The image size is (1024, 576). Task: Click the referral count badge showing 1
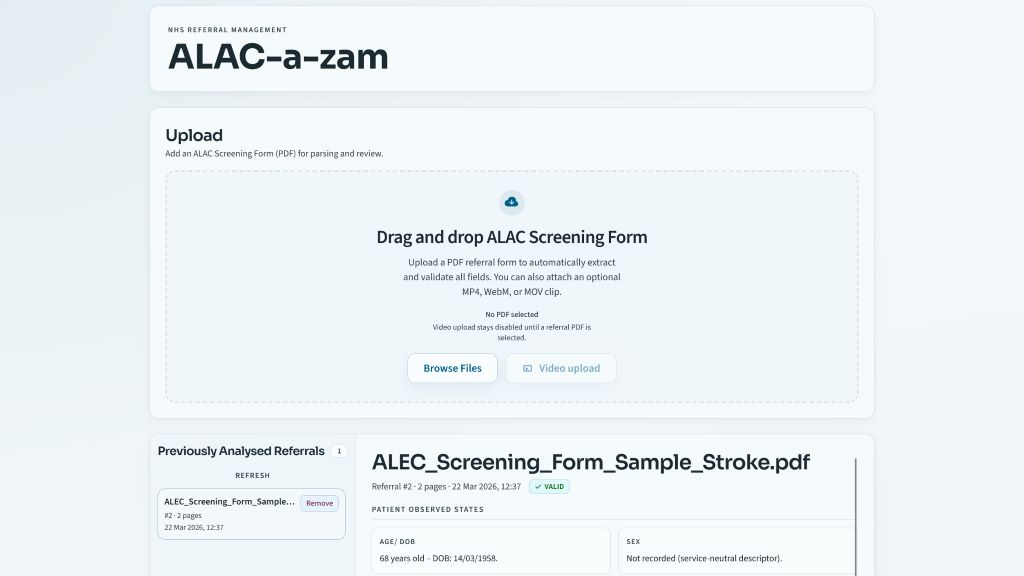[339, 451]
